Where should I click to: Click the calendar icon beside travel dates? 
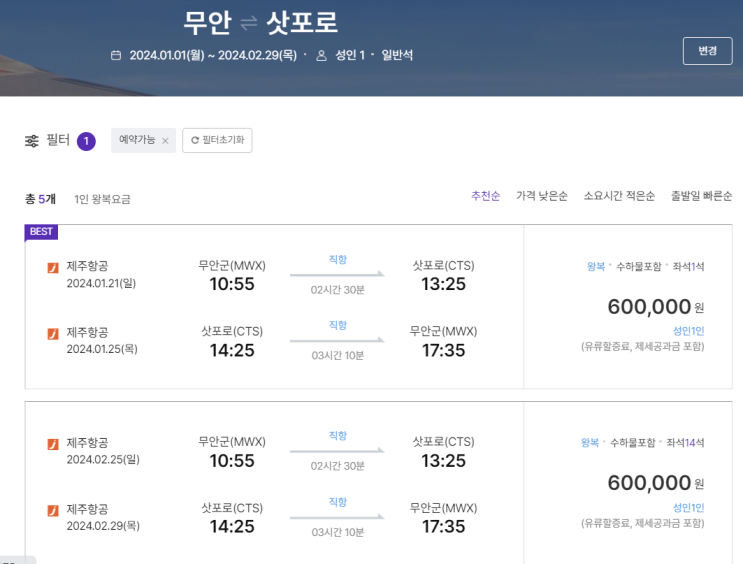tap(116, 55)
